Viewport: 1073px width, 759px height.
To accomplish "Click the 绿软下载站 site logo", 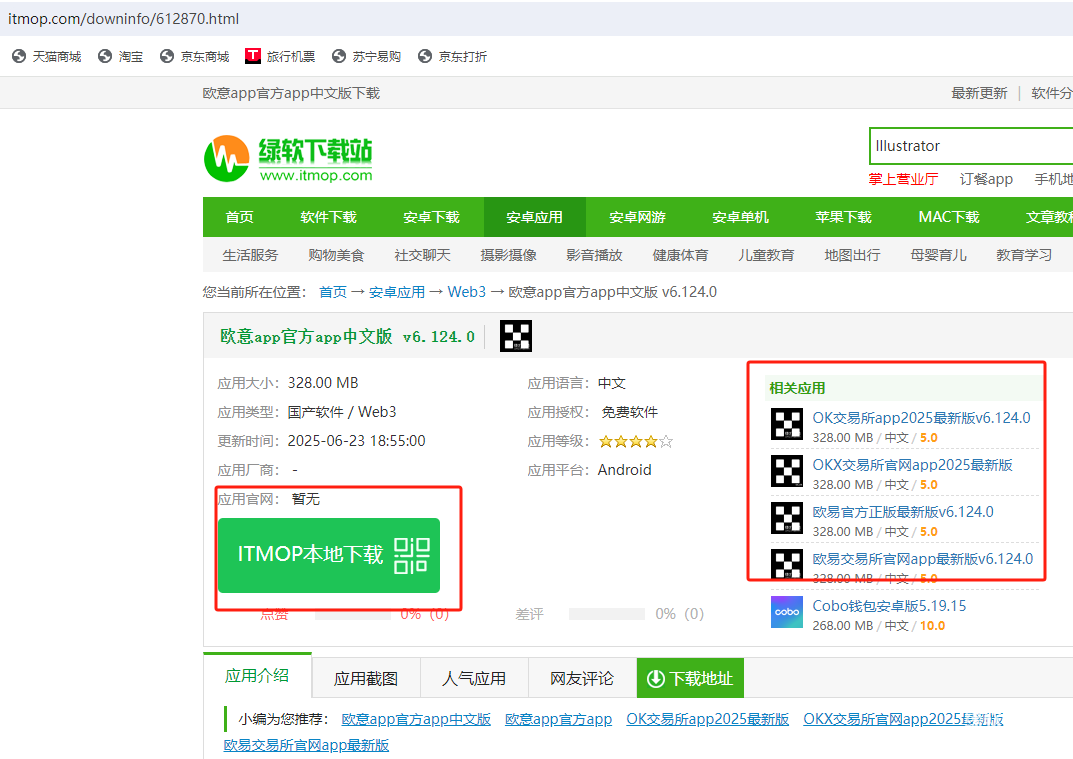I will pyautogui.click(x=288, y=159).
